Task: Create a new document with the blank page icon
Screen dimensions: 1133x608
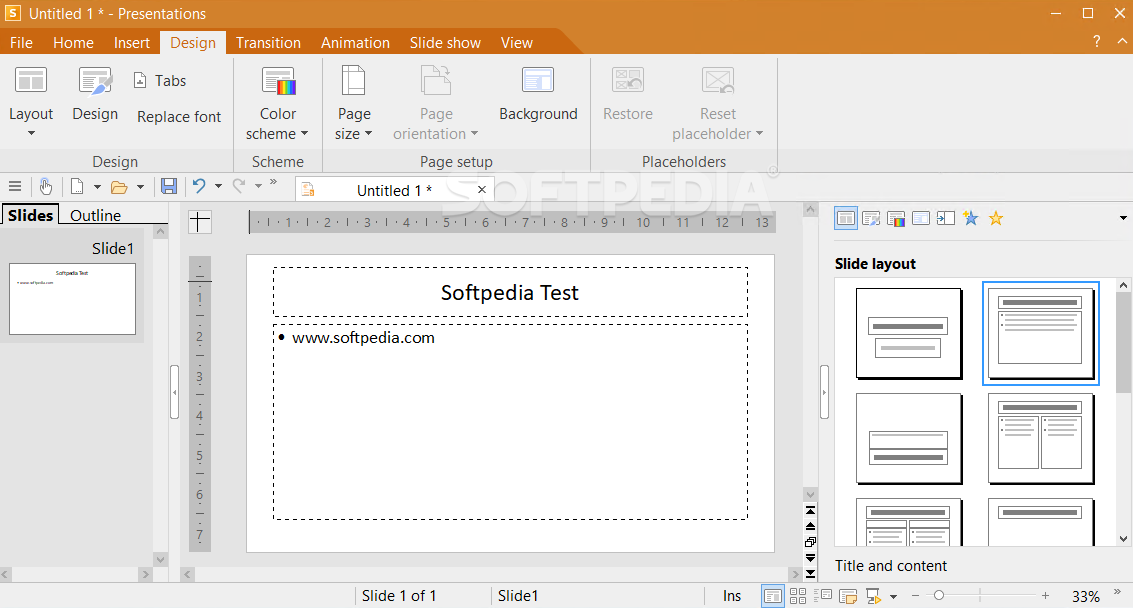Action: coord(77,187)
